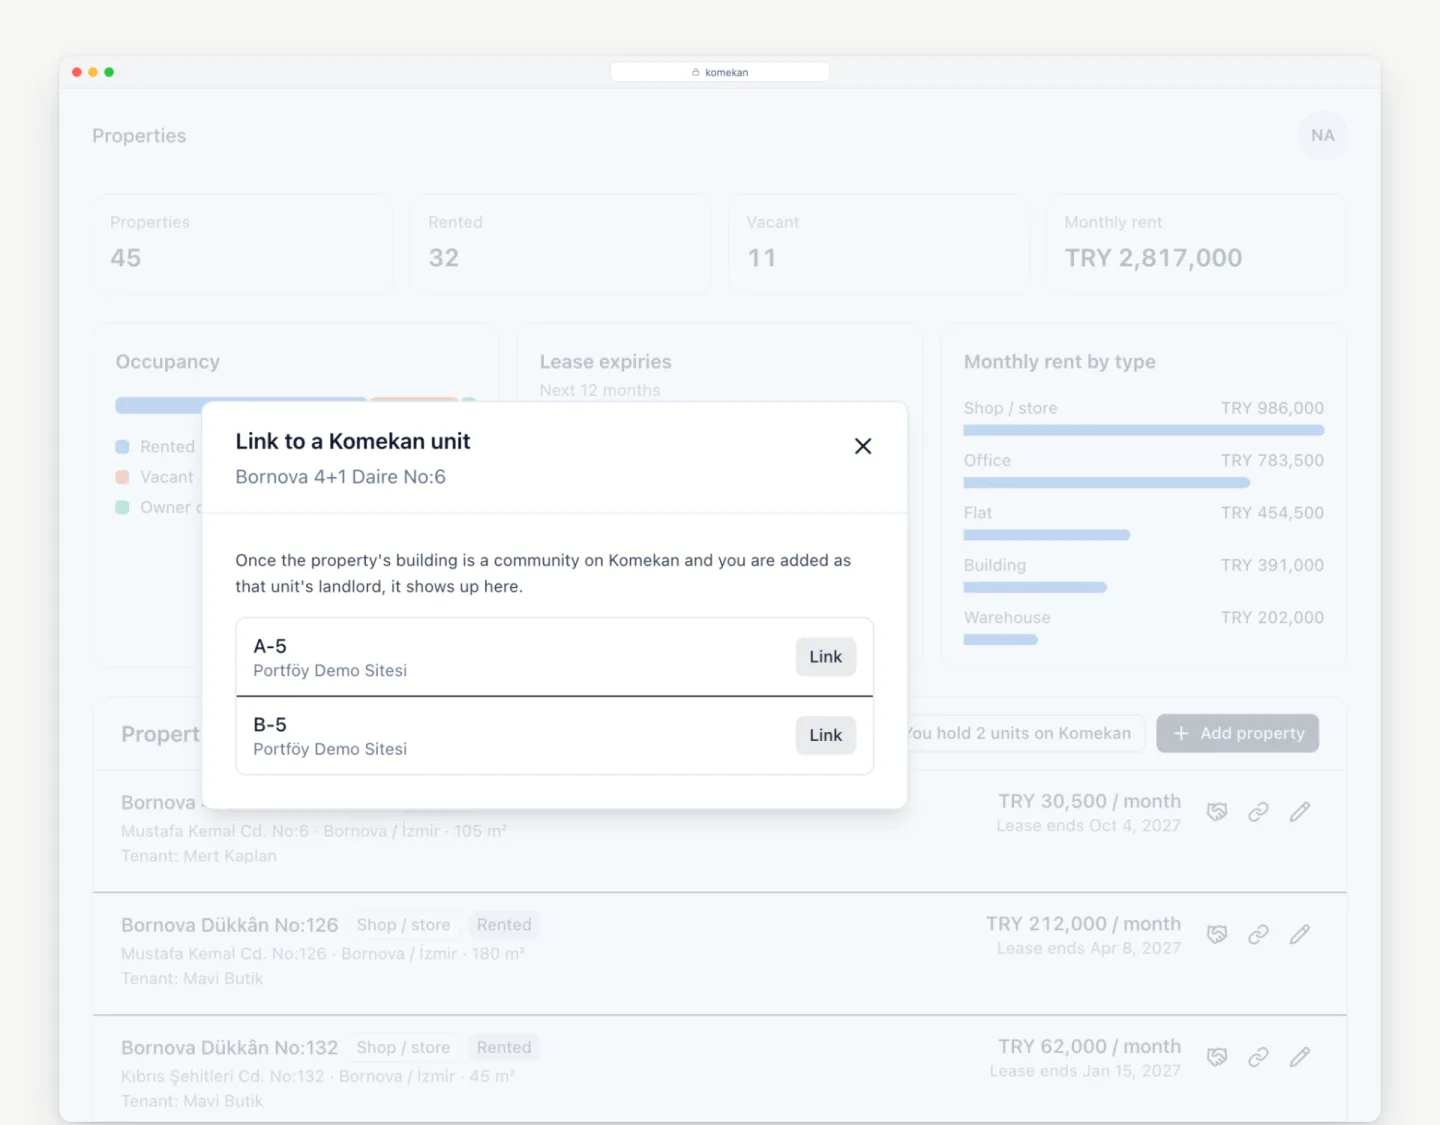The height and width of the screenshot is (1125, 1440).
Task: Click the plus icon in Add property
Action: [x=1181, y=733]
